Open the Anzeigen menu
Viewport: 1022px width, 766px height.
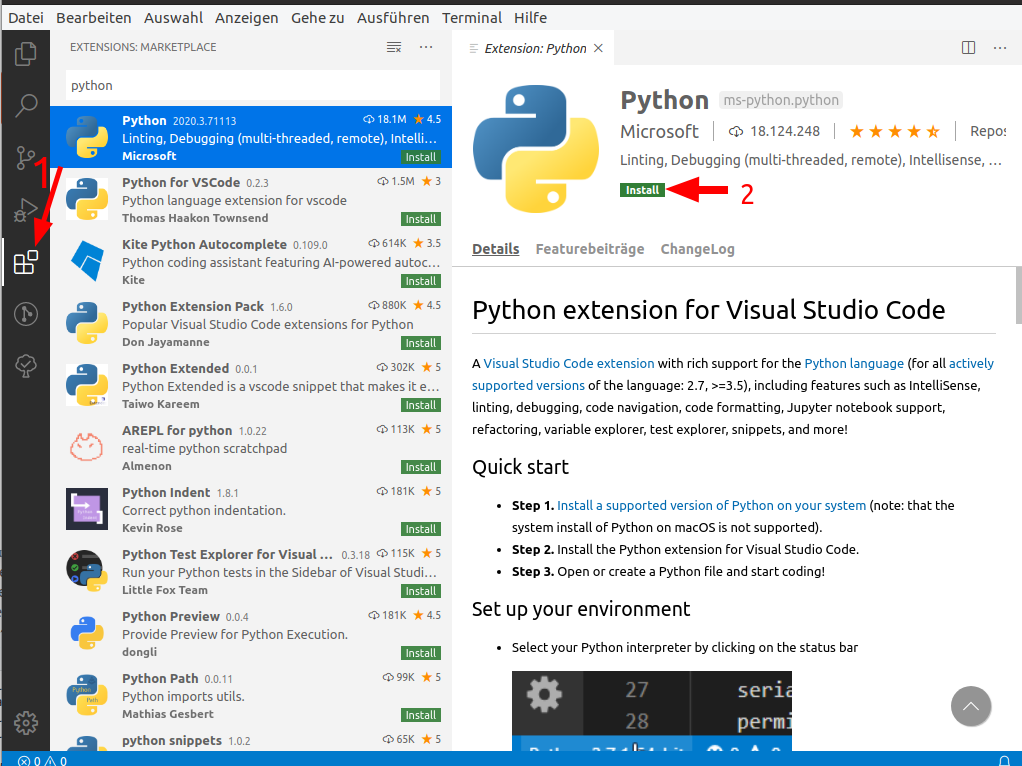pyautogui.click(x=246, y=18)
